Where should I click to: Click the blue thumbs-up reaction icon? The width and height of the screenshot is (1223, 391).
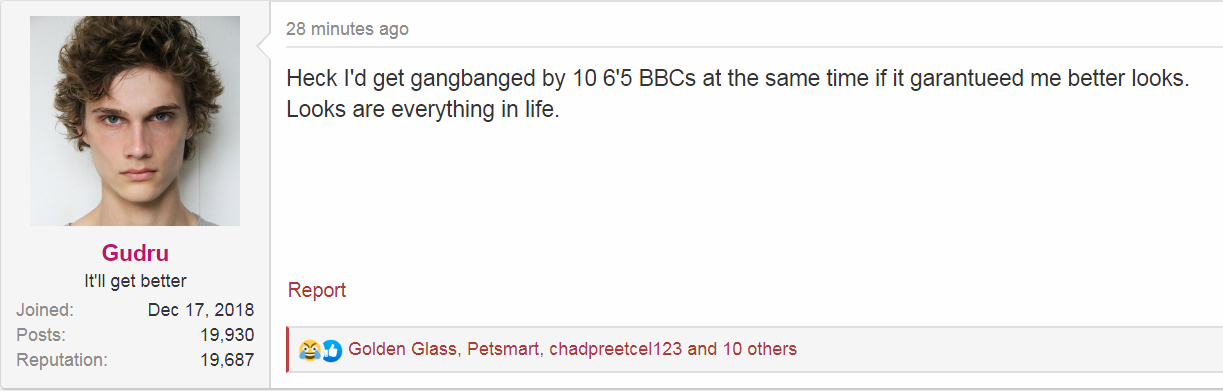[332, 351]
